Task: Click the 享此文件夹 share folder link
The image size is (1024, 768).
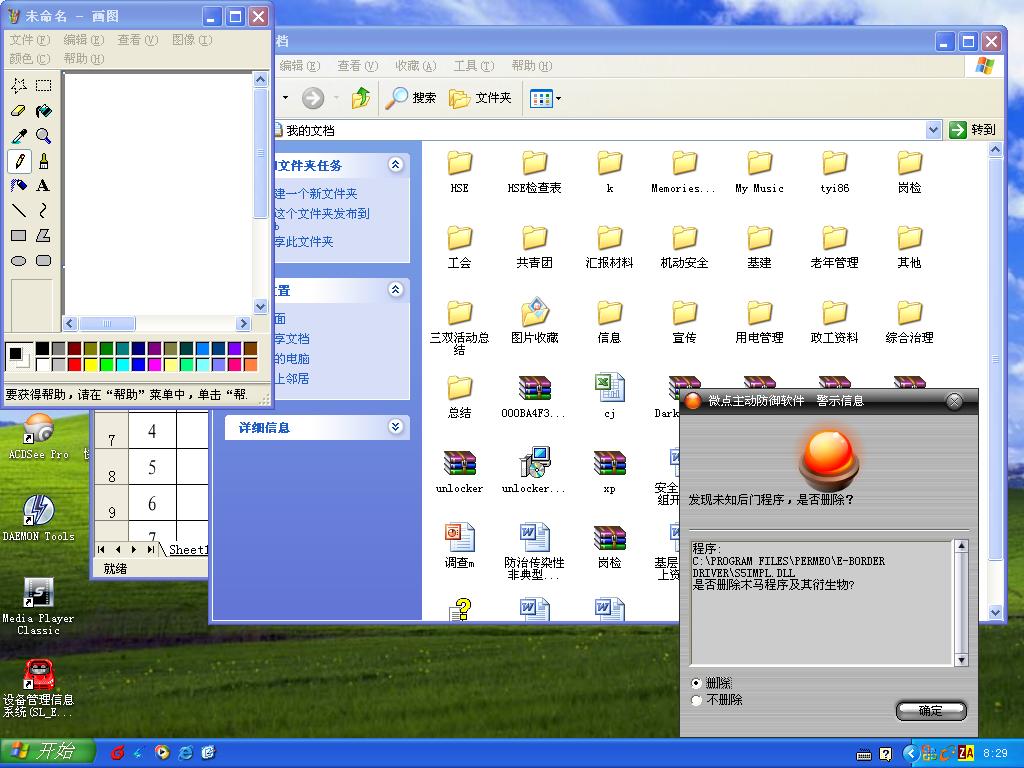Action: pos(304,242)
